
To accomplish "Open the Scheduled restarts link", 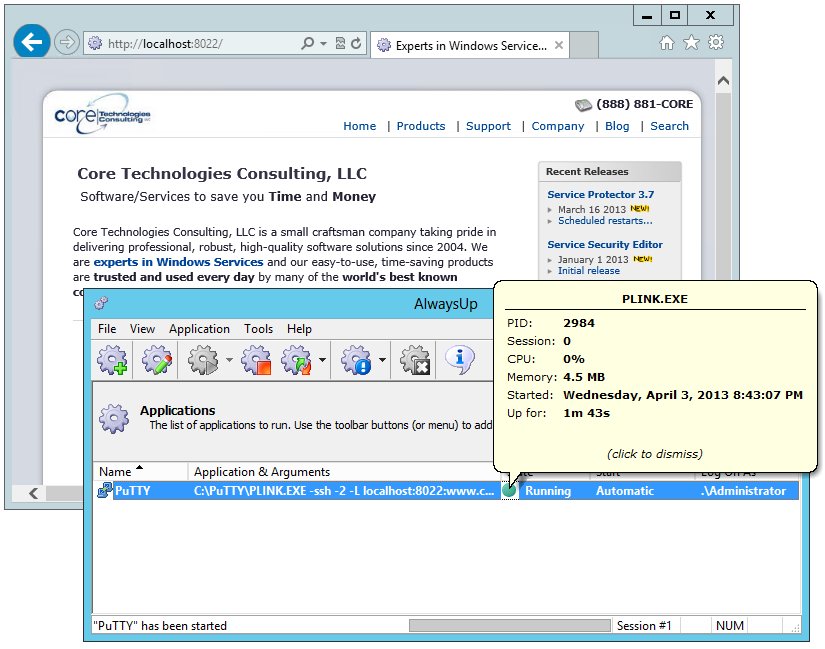I will point(605,221).
